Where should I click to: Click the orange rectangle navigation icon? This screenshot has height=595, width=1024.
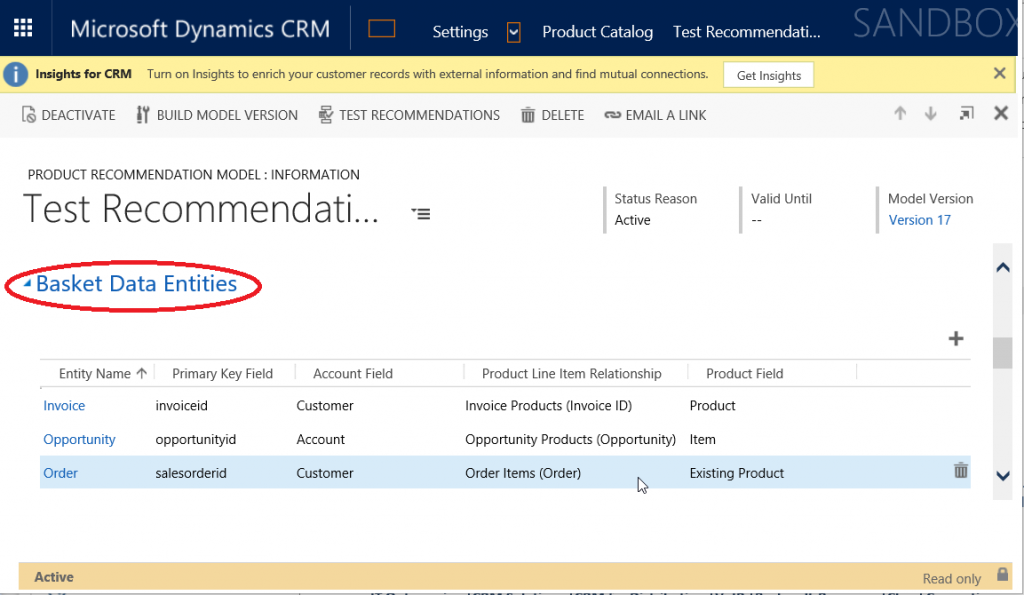pyautogui.click(x=381, y=29)
